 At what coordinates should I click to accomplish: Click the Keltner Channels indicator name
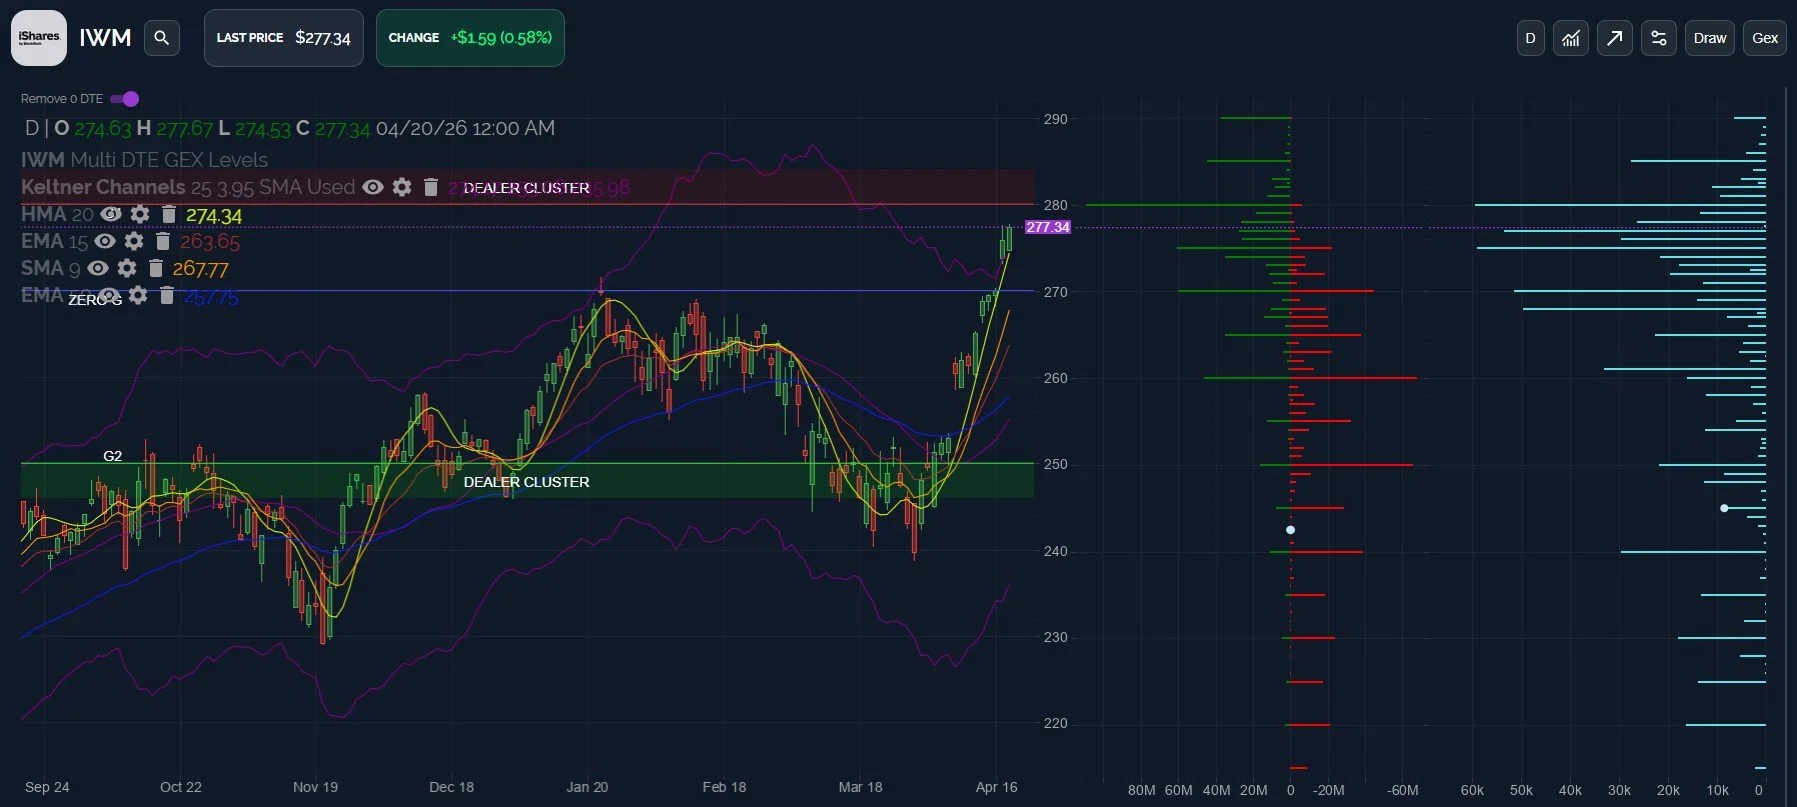coord(103,187)
